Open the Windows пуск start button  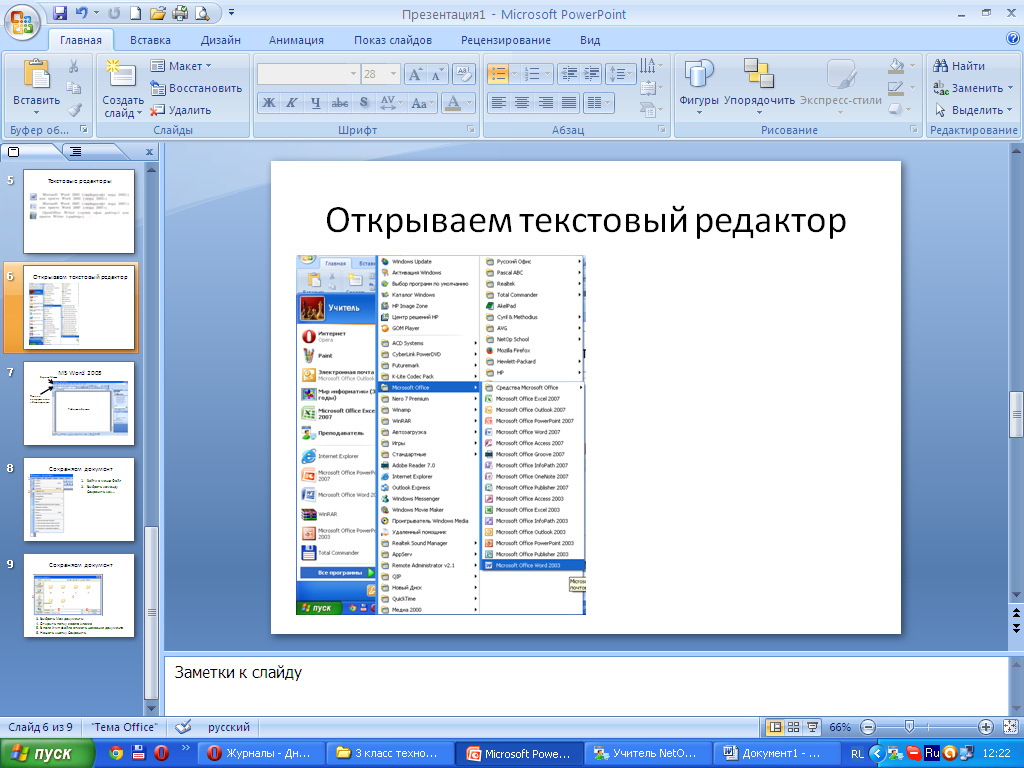(47, 753)
